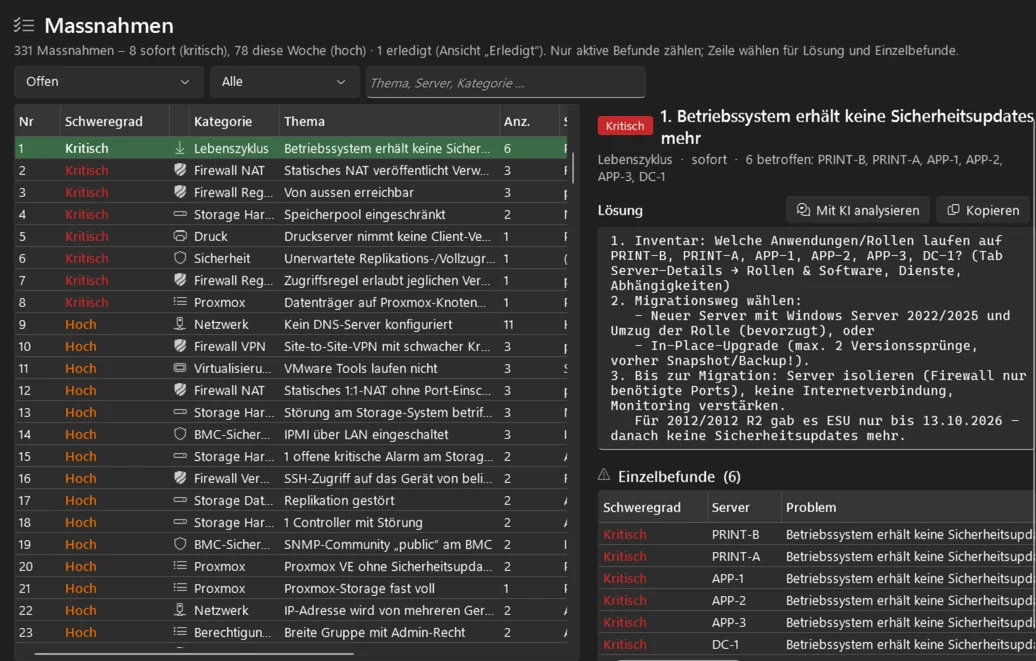Click the Proxmox list icon in row 8

[x=180, y=302]
